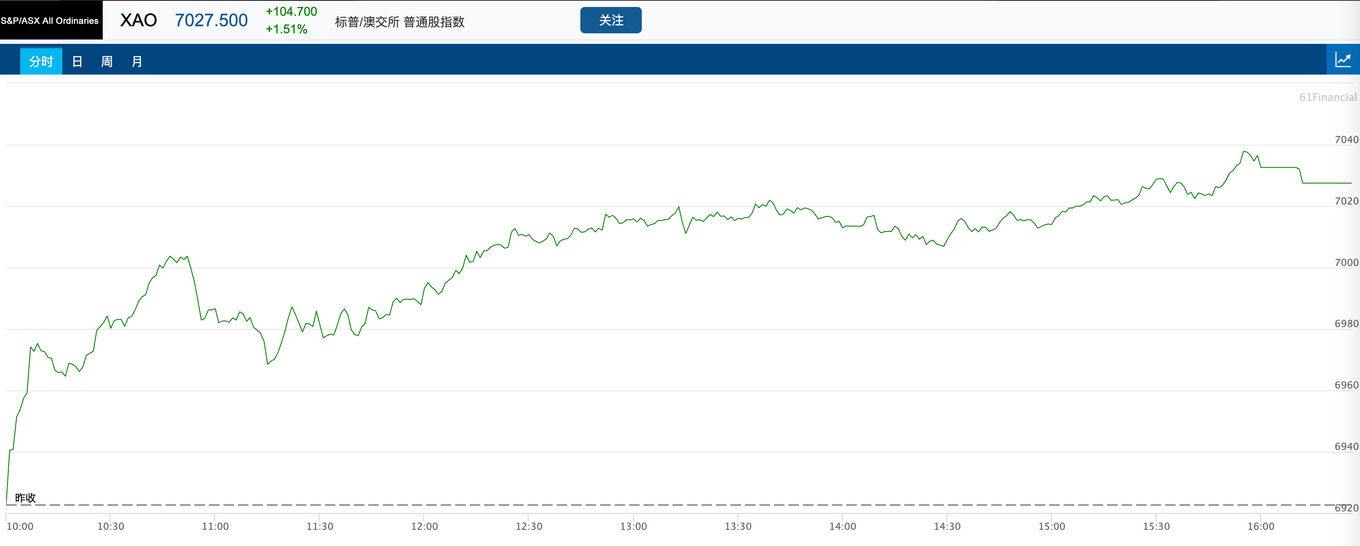Click the 6920 price axis label
Image resolution: width=1360 pixels, height=546 pixels.
1347,508
